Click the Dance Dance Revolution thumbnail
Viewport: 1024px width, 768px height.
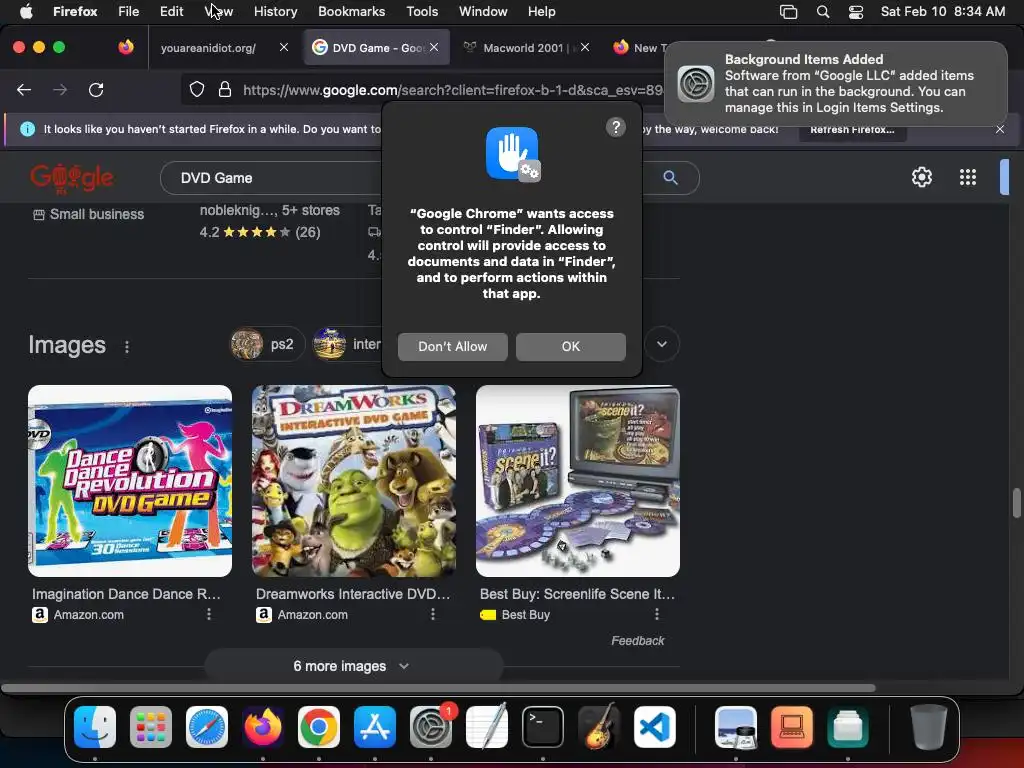pos(130,481)
